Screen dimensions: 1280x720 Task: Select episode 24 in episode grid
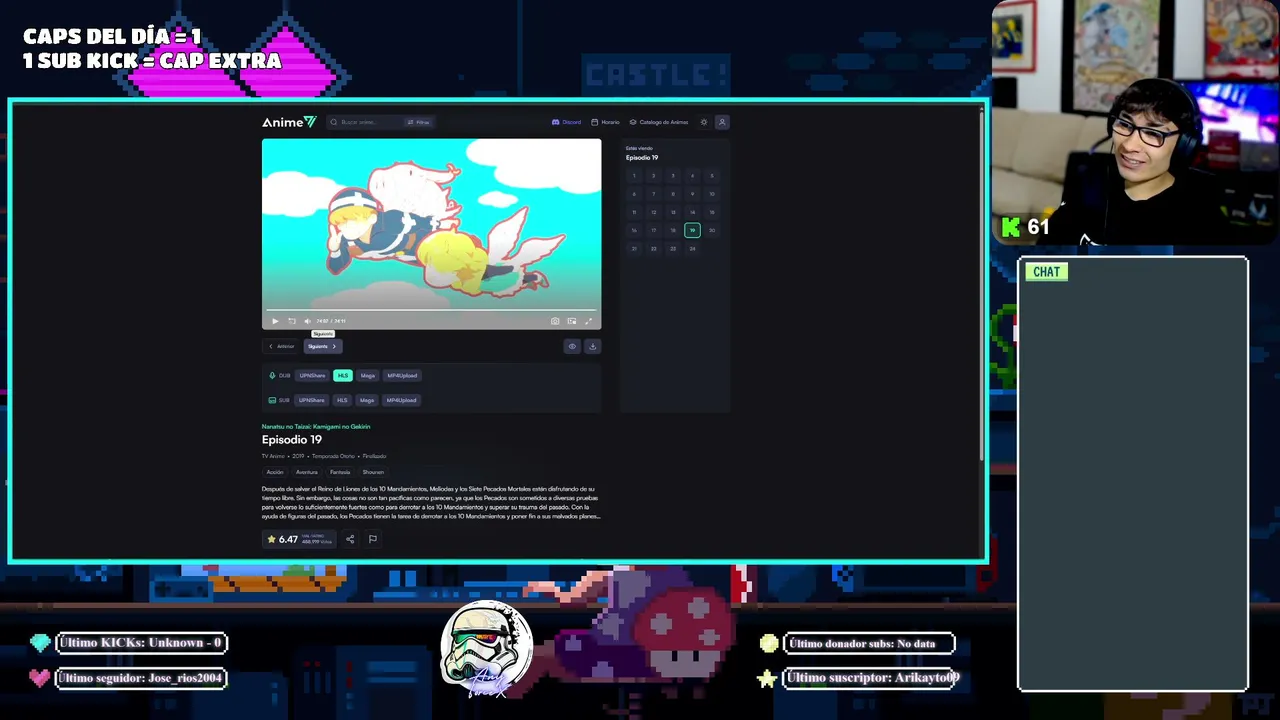pyautogui.click(x=692, y=248)
